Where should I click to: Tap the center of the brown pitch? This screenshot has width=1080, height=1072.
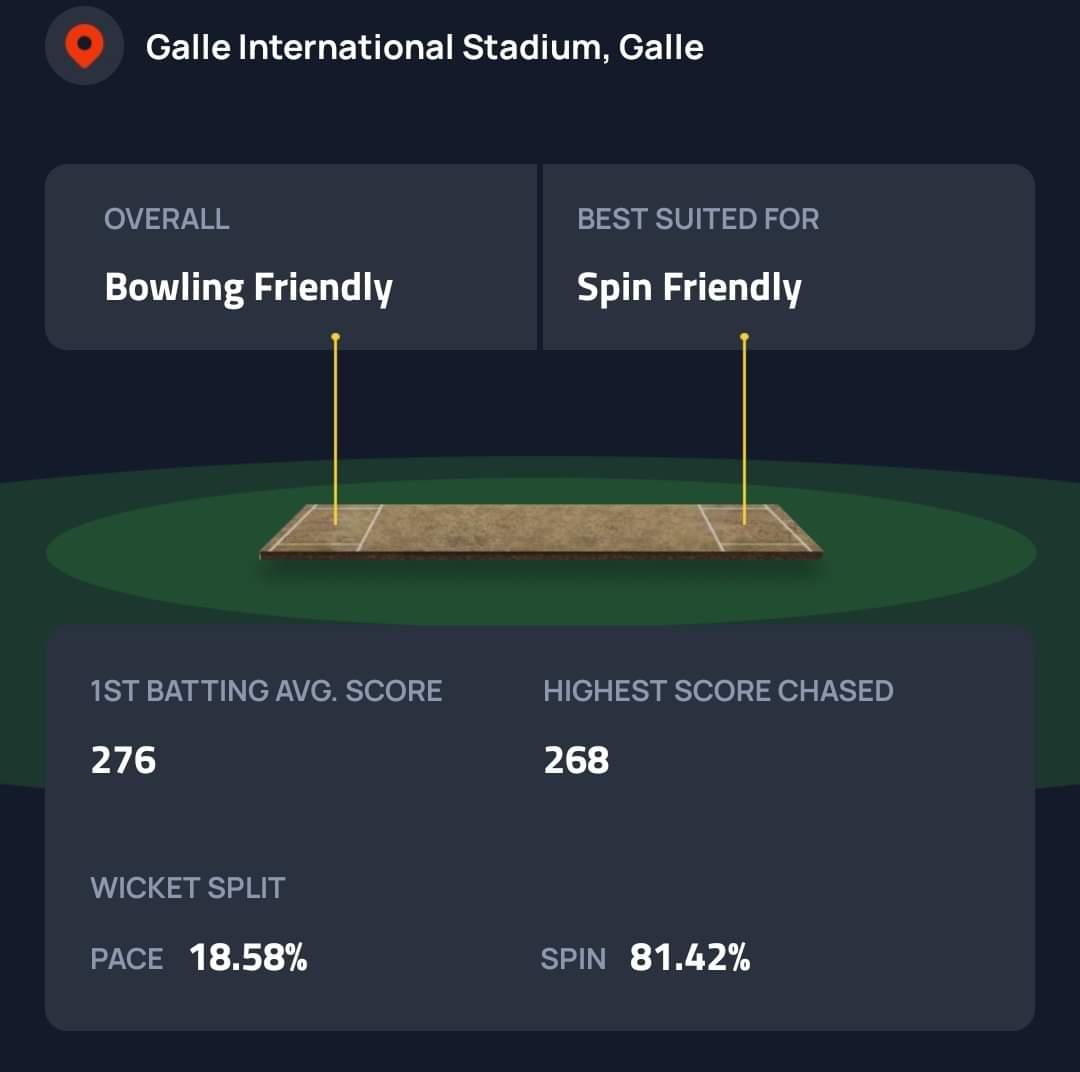540,530
